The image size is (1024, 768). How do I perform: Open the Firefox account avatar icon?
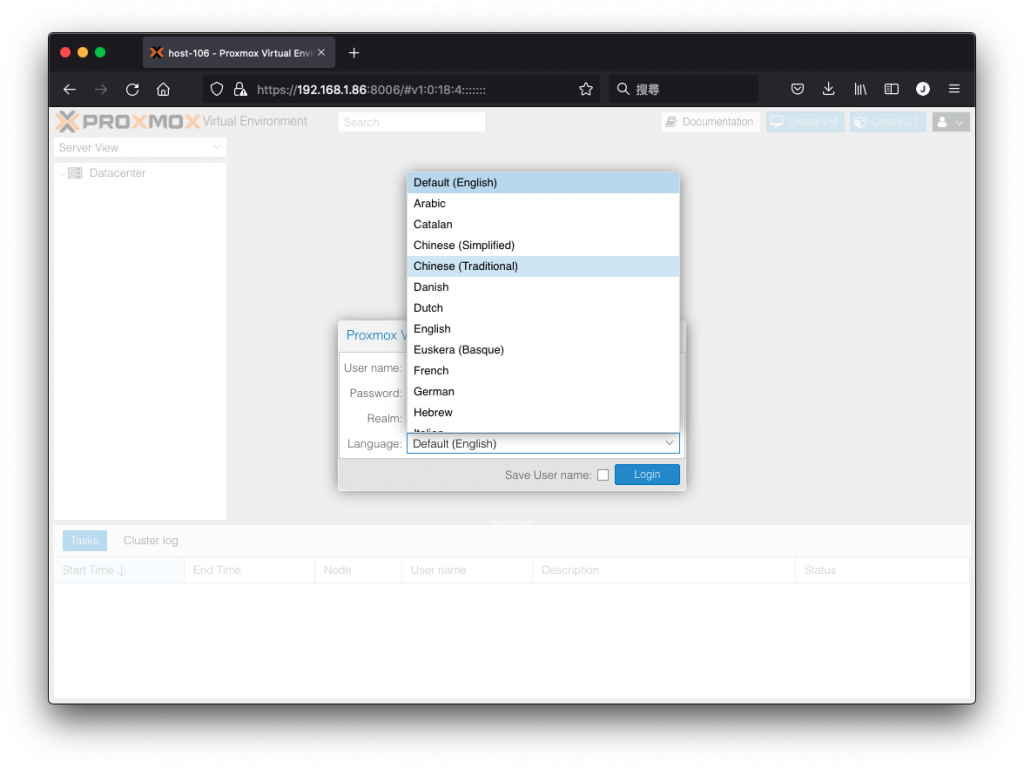pos(923,89)
